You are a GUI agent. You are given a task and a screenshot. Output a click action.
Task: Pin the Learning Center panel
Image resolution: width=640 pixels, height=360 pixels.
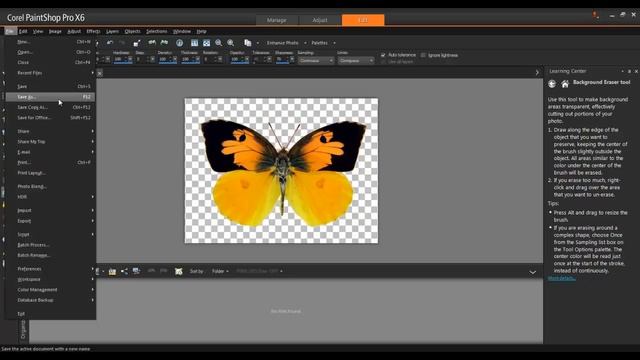click(x=629, y=71)
